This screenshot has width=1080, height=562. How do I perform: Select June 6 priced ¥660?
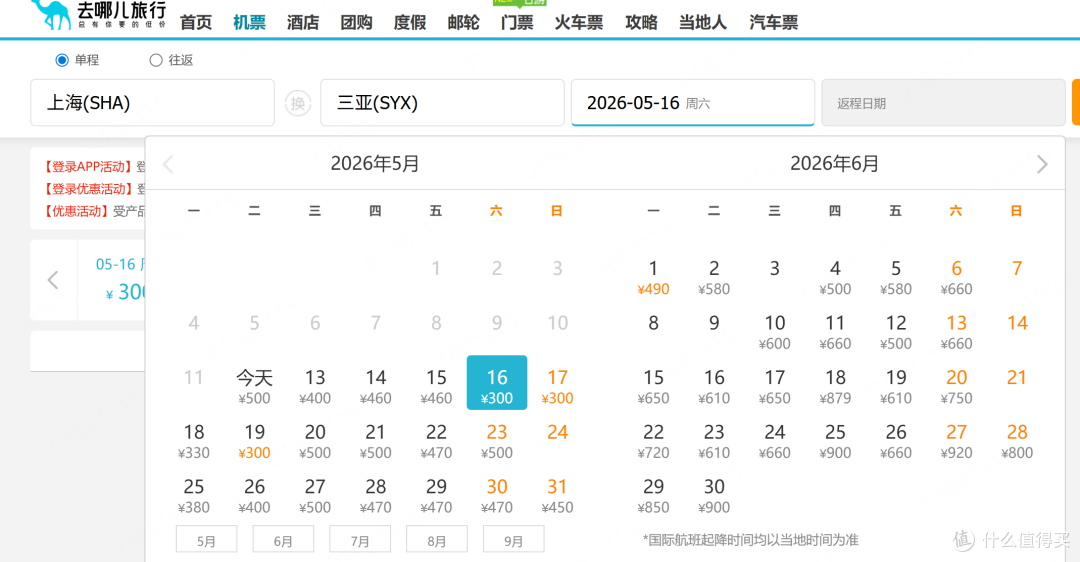click(956, 277)
